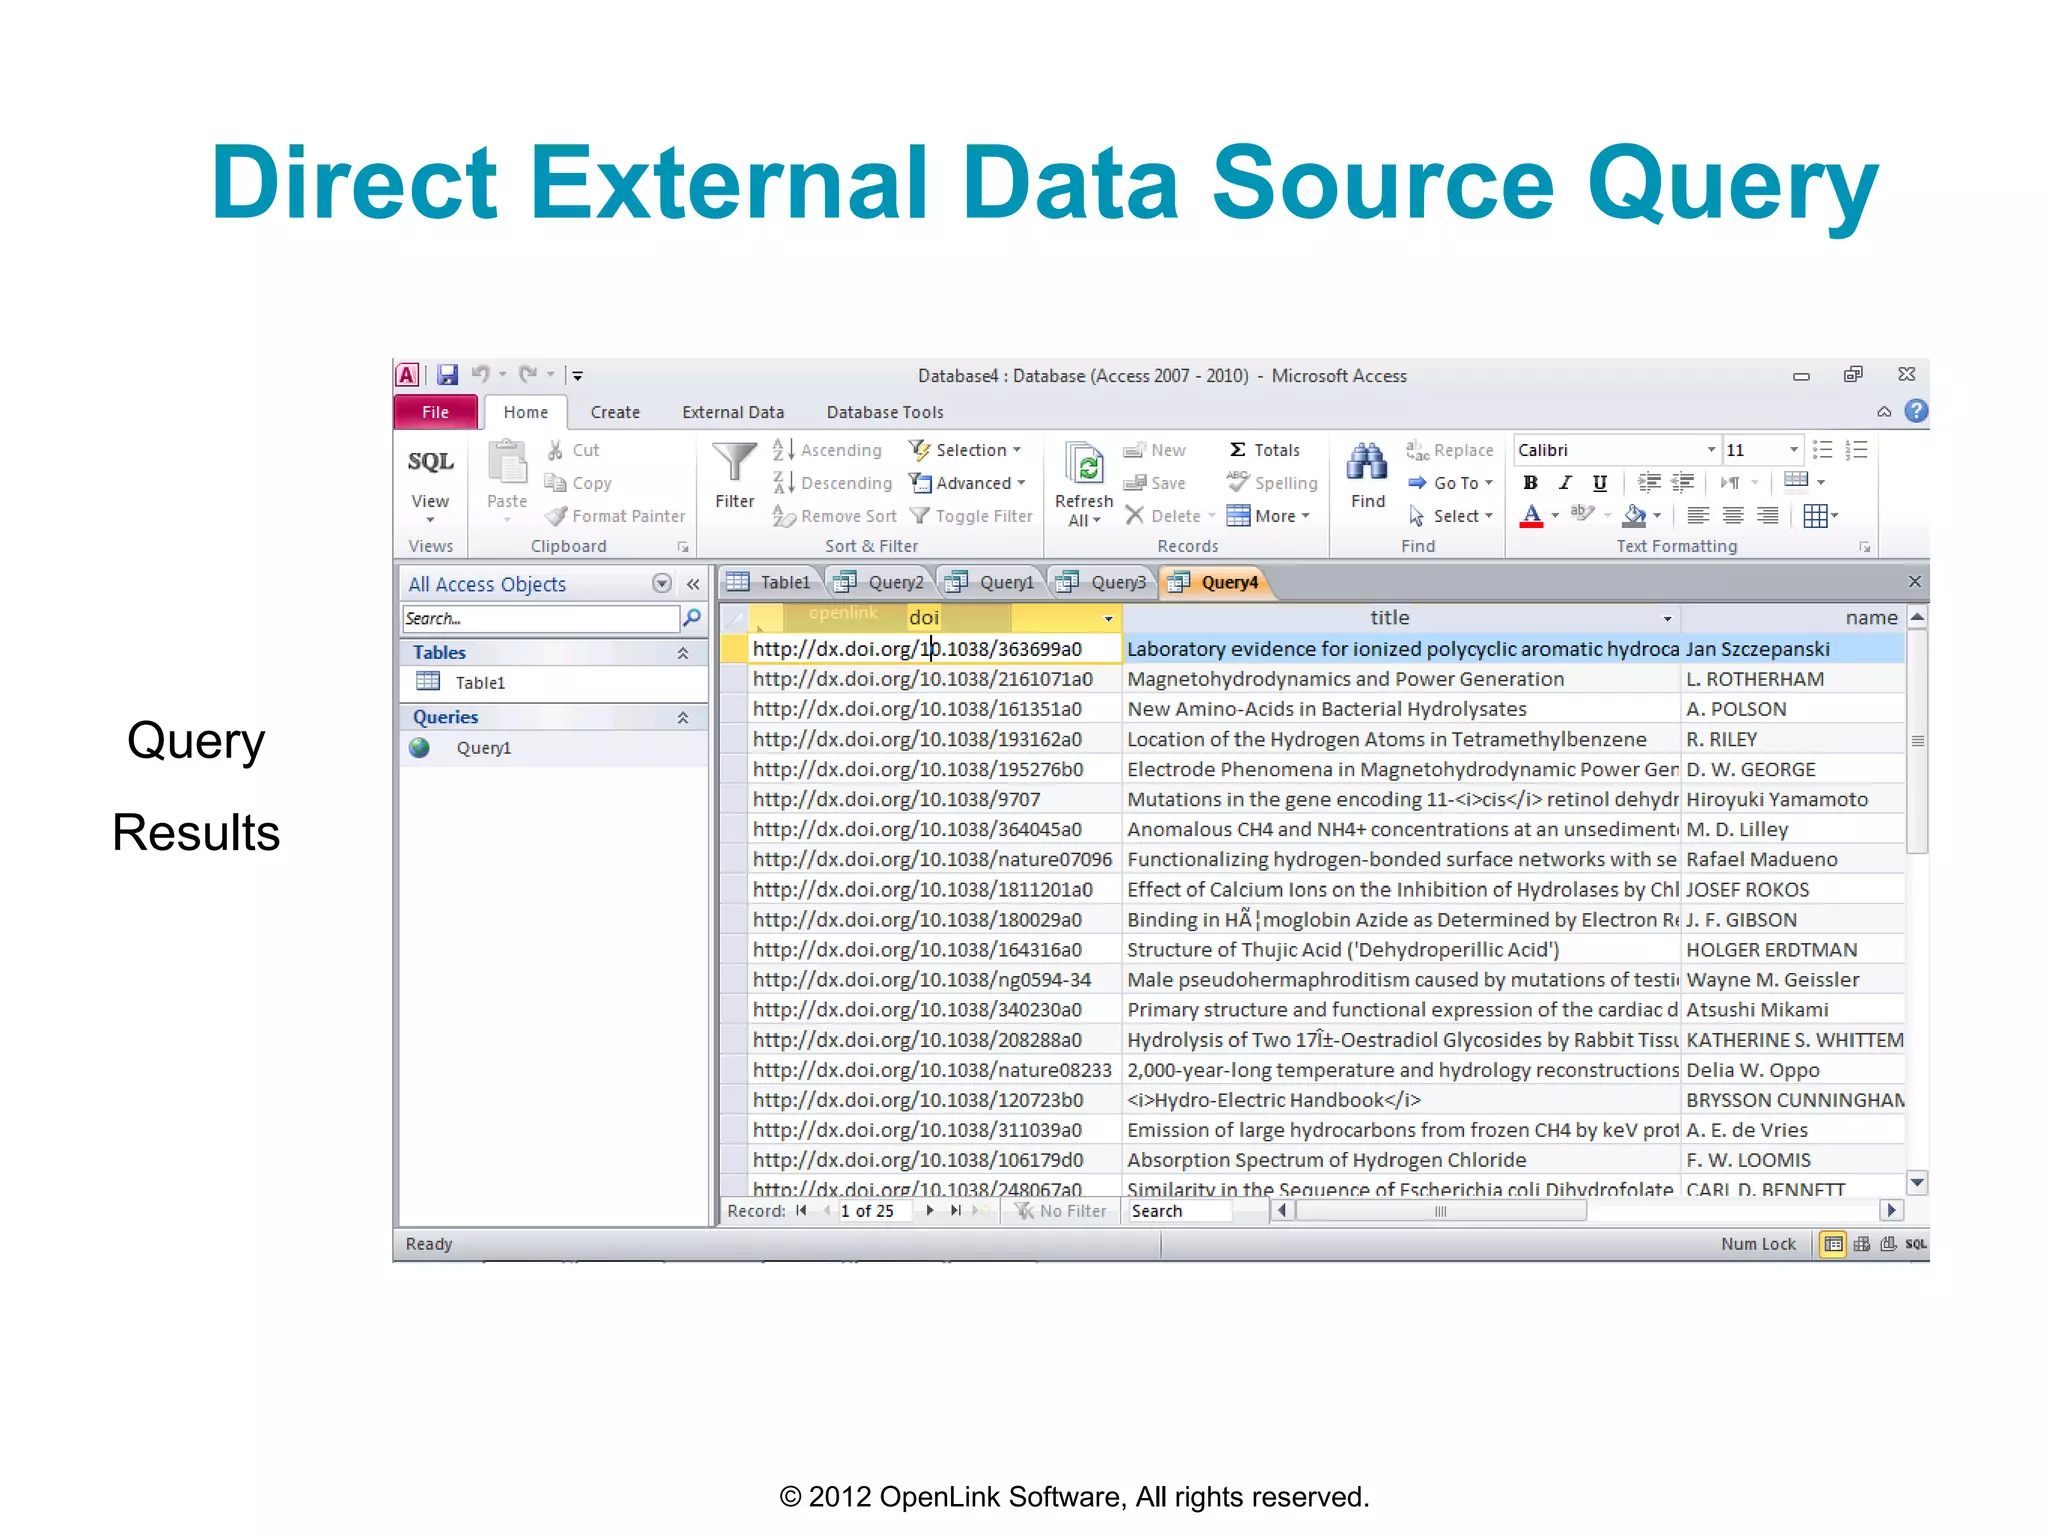
Task: Open the File tab
Action: pos(435,412)
